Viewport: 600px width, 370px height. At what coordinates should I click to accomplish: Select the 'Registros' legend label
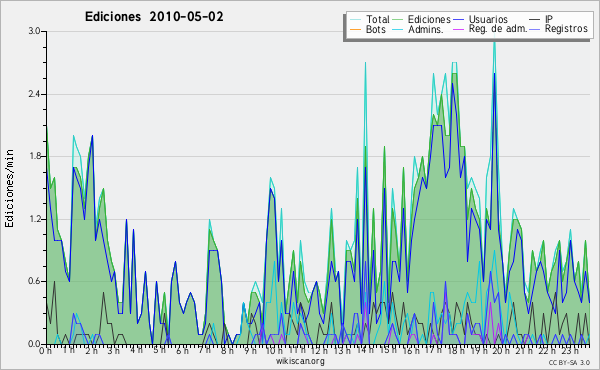(x=566, y=29)
